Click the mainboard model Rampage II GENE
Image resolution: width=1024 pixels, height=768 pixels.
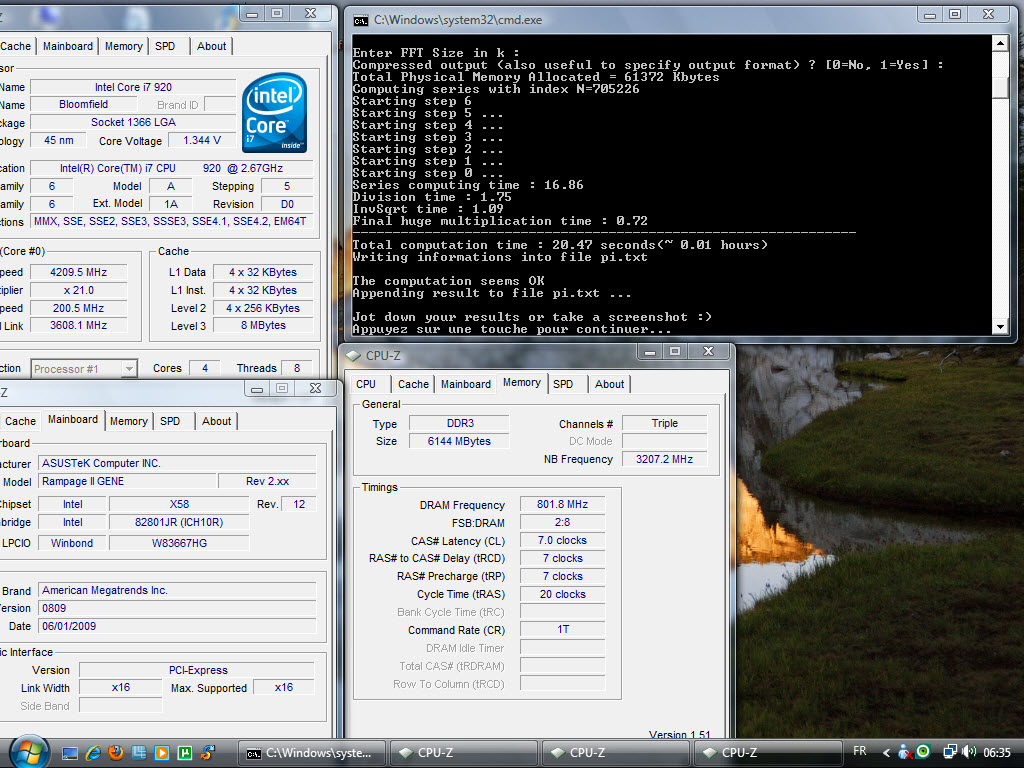point(127,481)
